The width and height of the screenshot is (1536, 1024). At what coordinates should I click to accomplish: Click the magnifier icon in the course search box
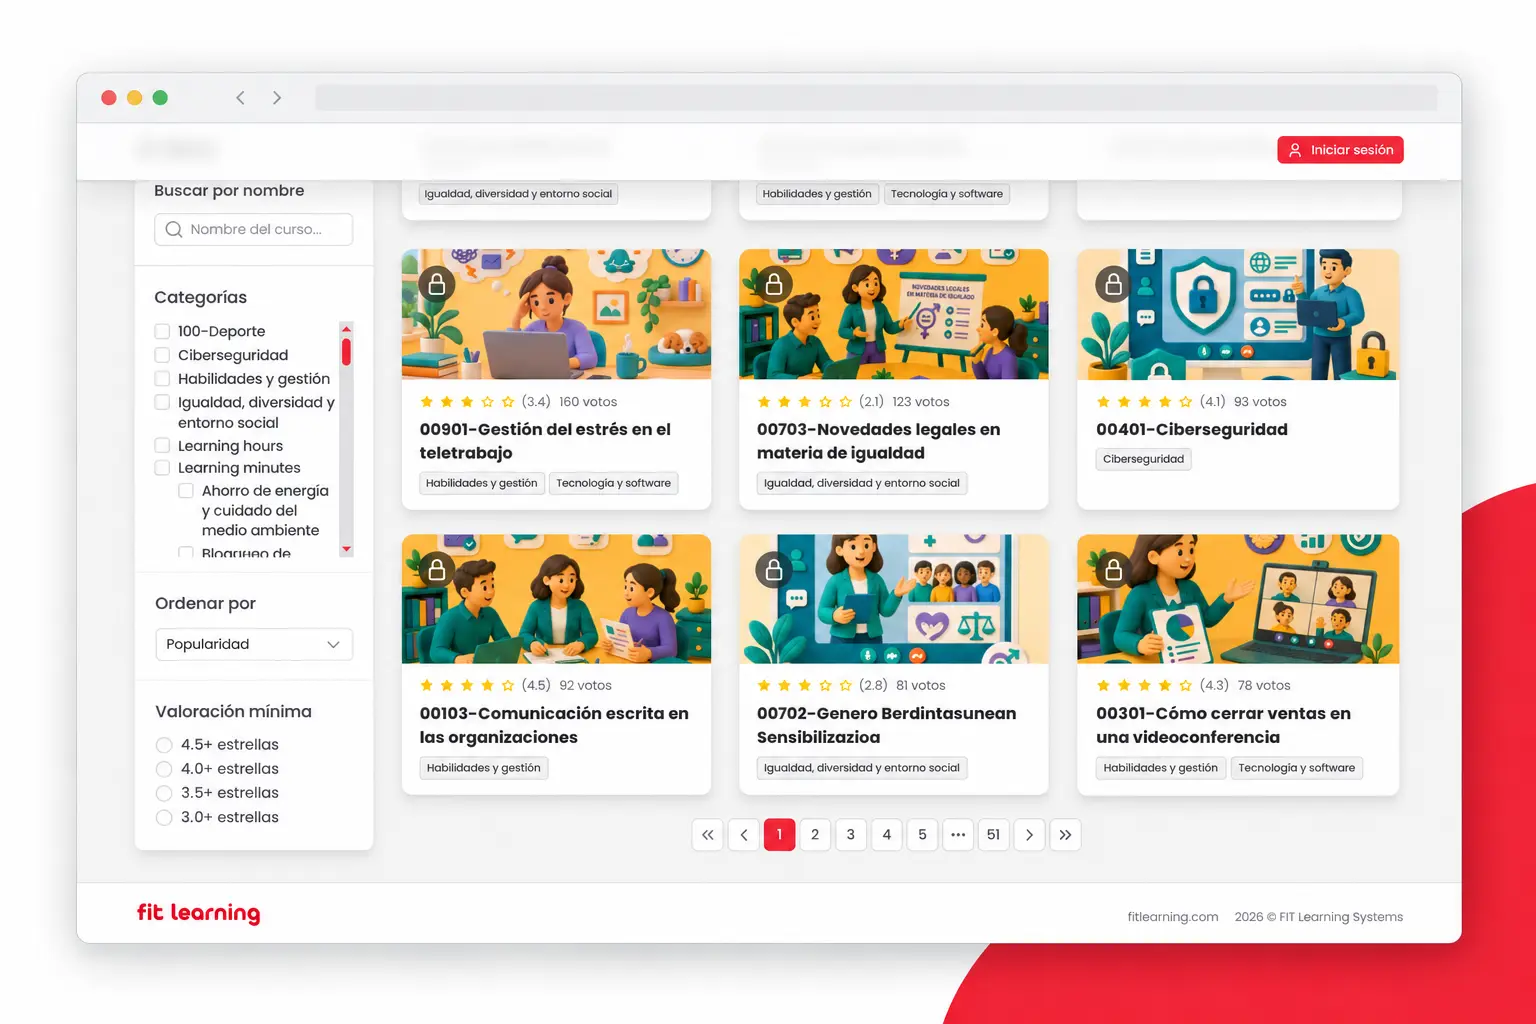[x=174, y=229]
